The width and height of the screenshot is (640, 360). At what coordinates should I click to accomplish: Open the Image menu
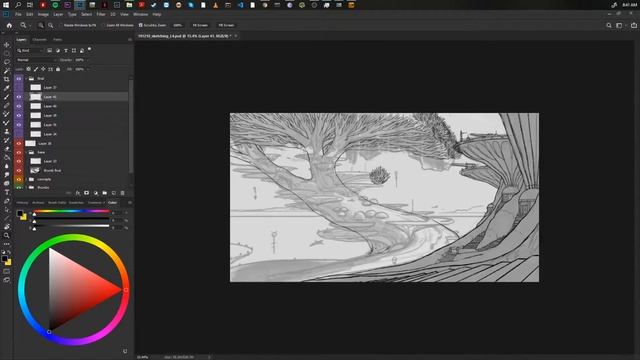point(43,14)
